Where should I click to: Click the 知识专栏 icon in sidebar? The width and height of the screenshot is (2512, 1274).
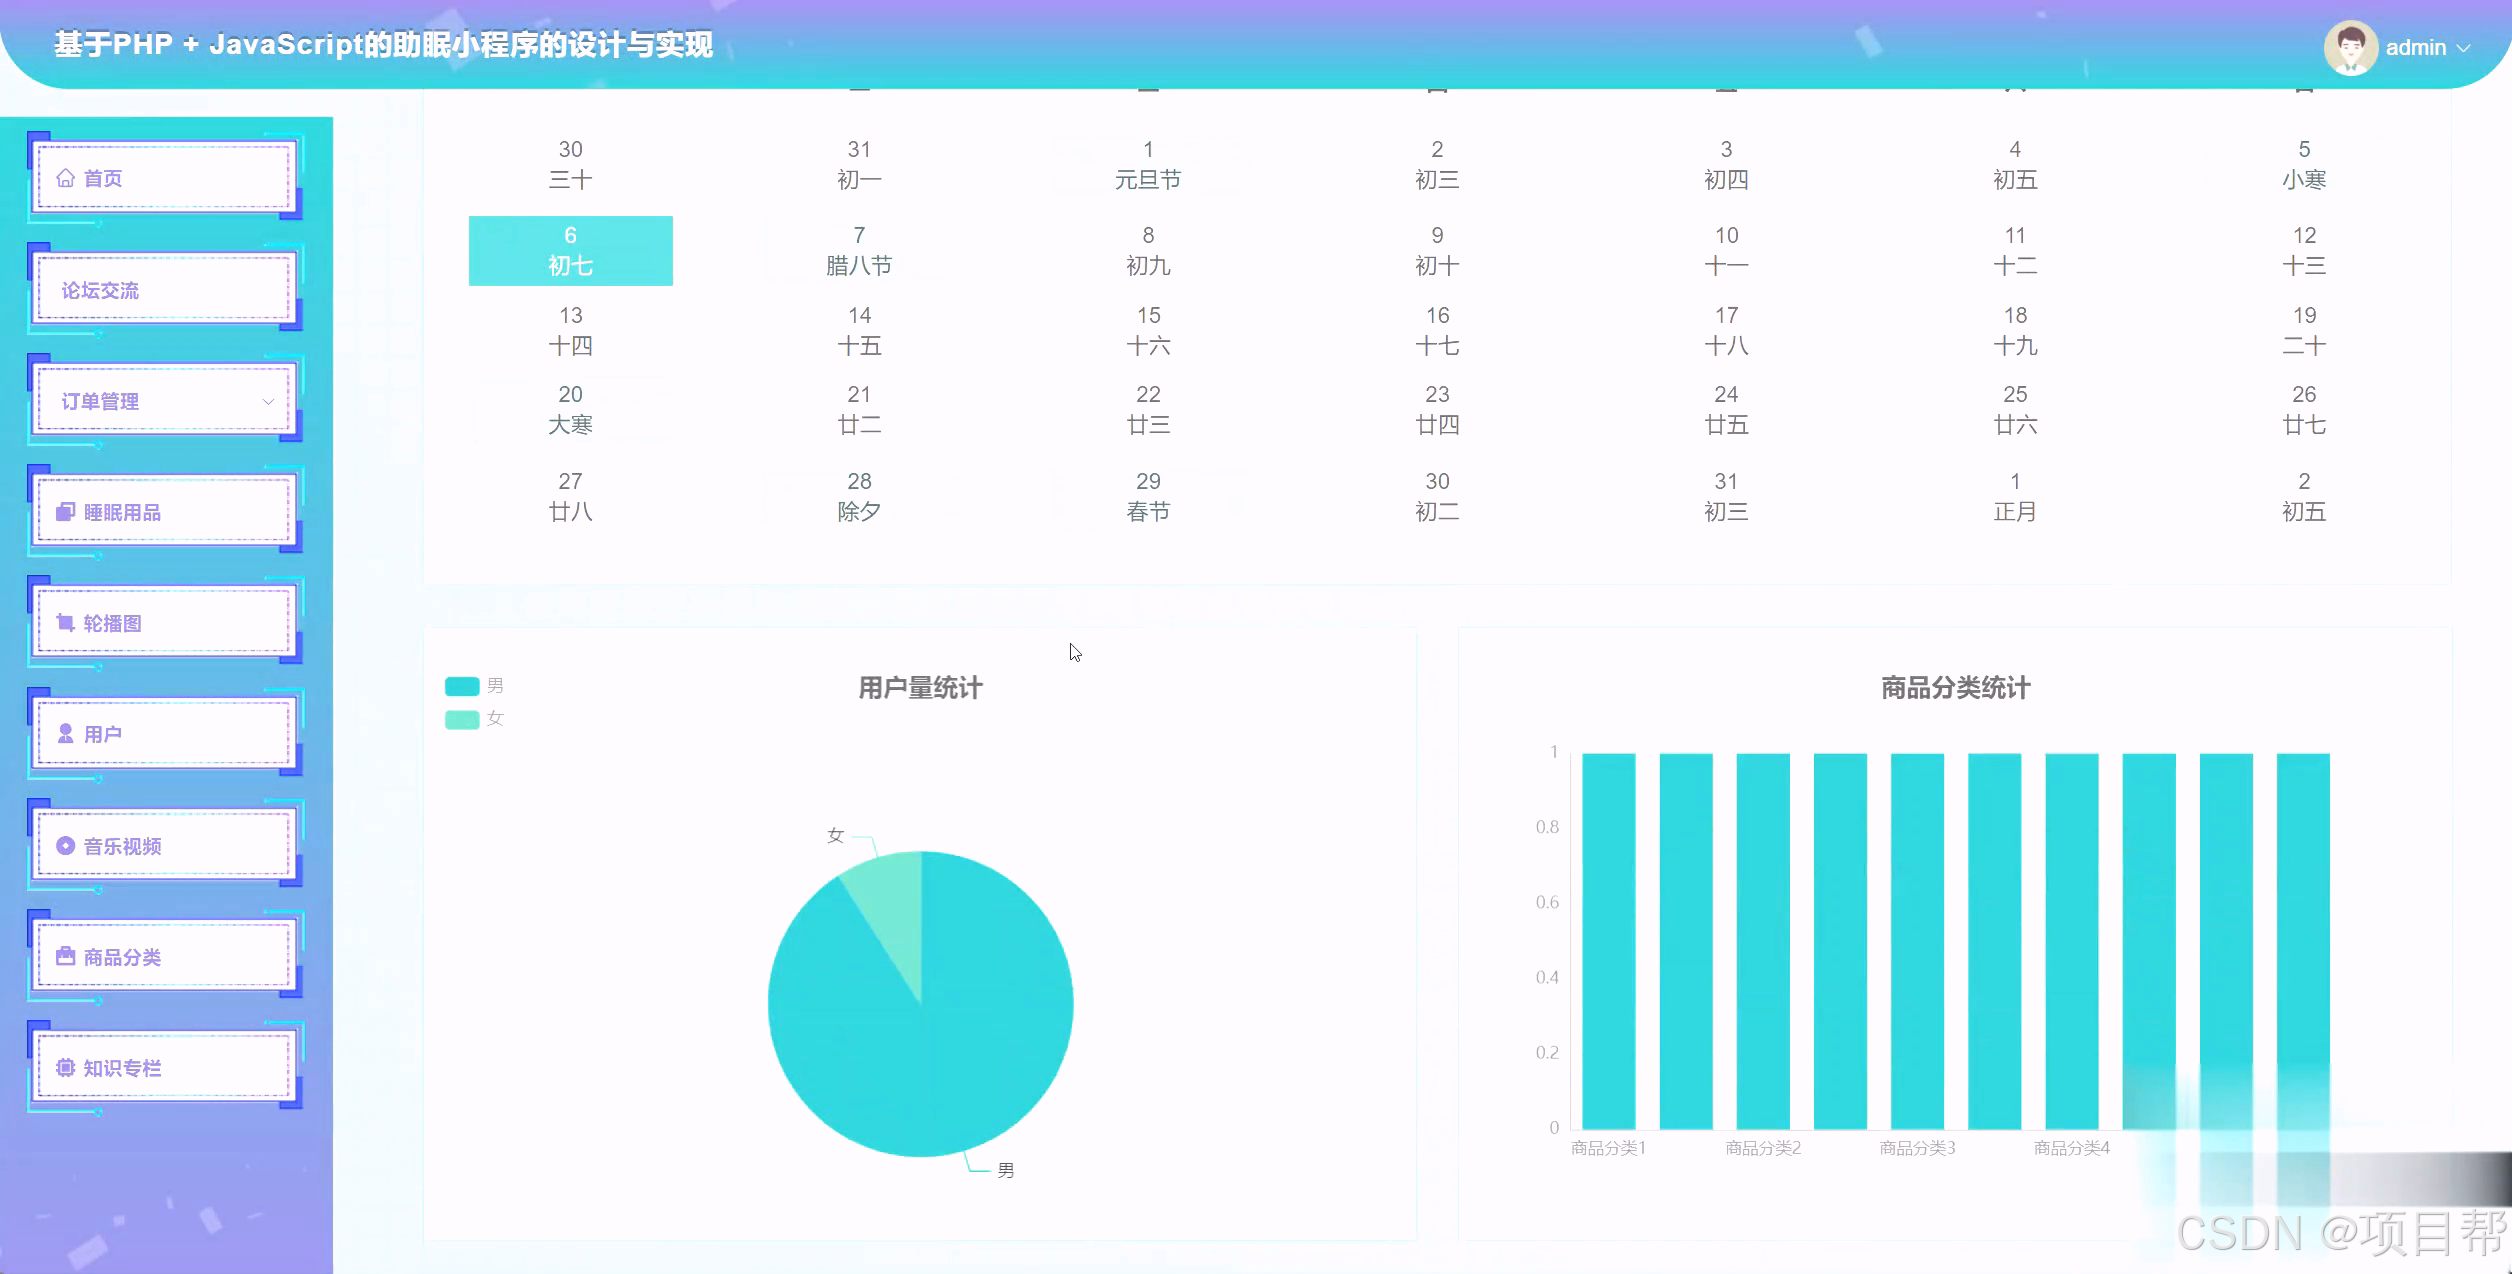pos(65,1067)
